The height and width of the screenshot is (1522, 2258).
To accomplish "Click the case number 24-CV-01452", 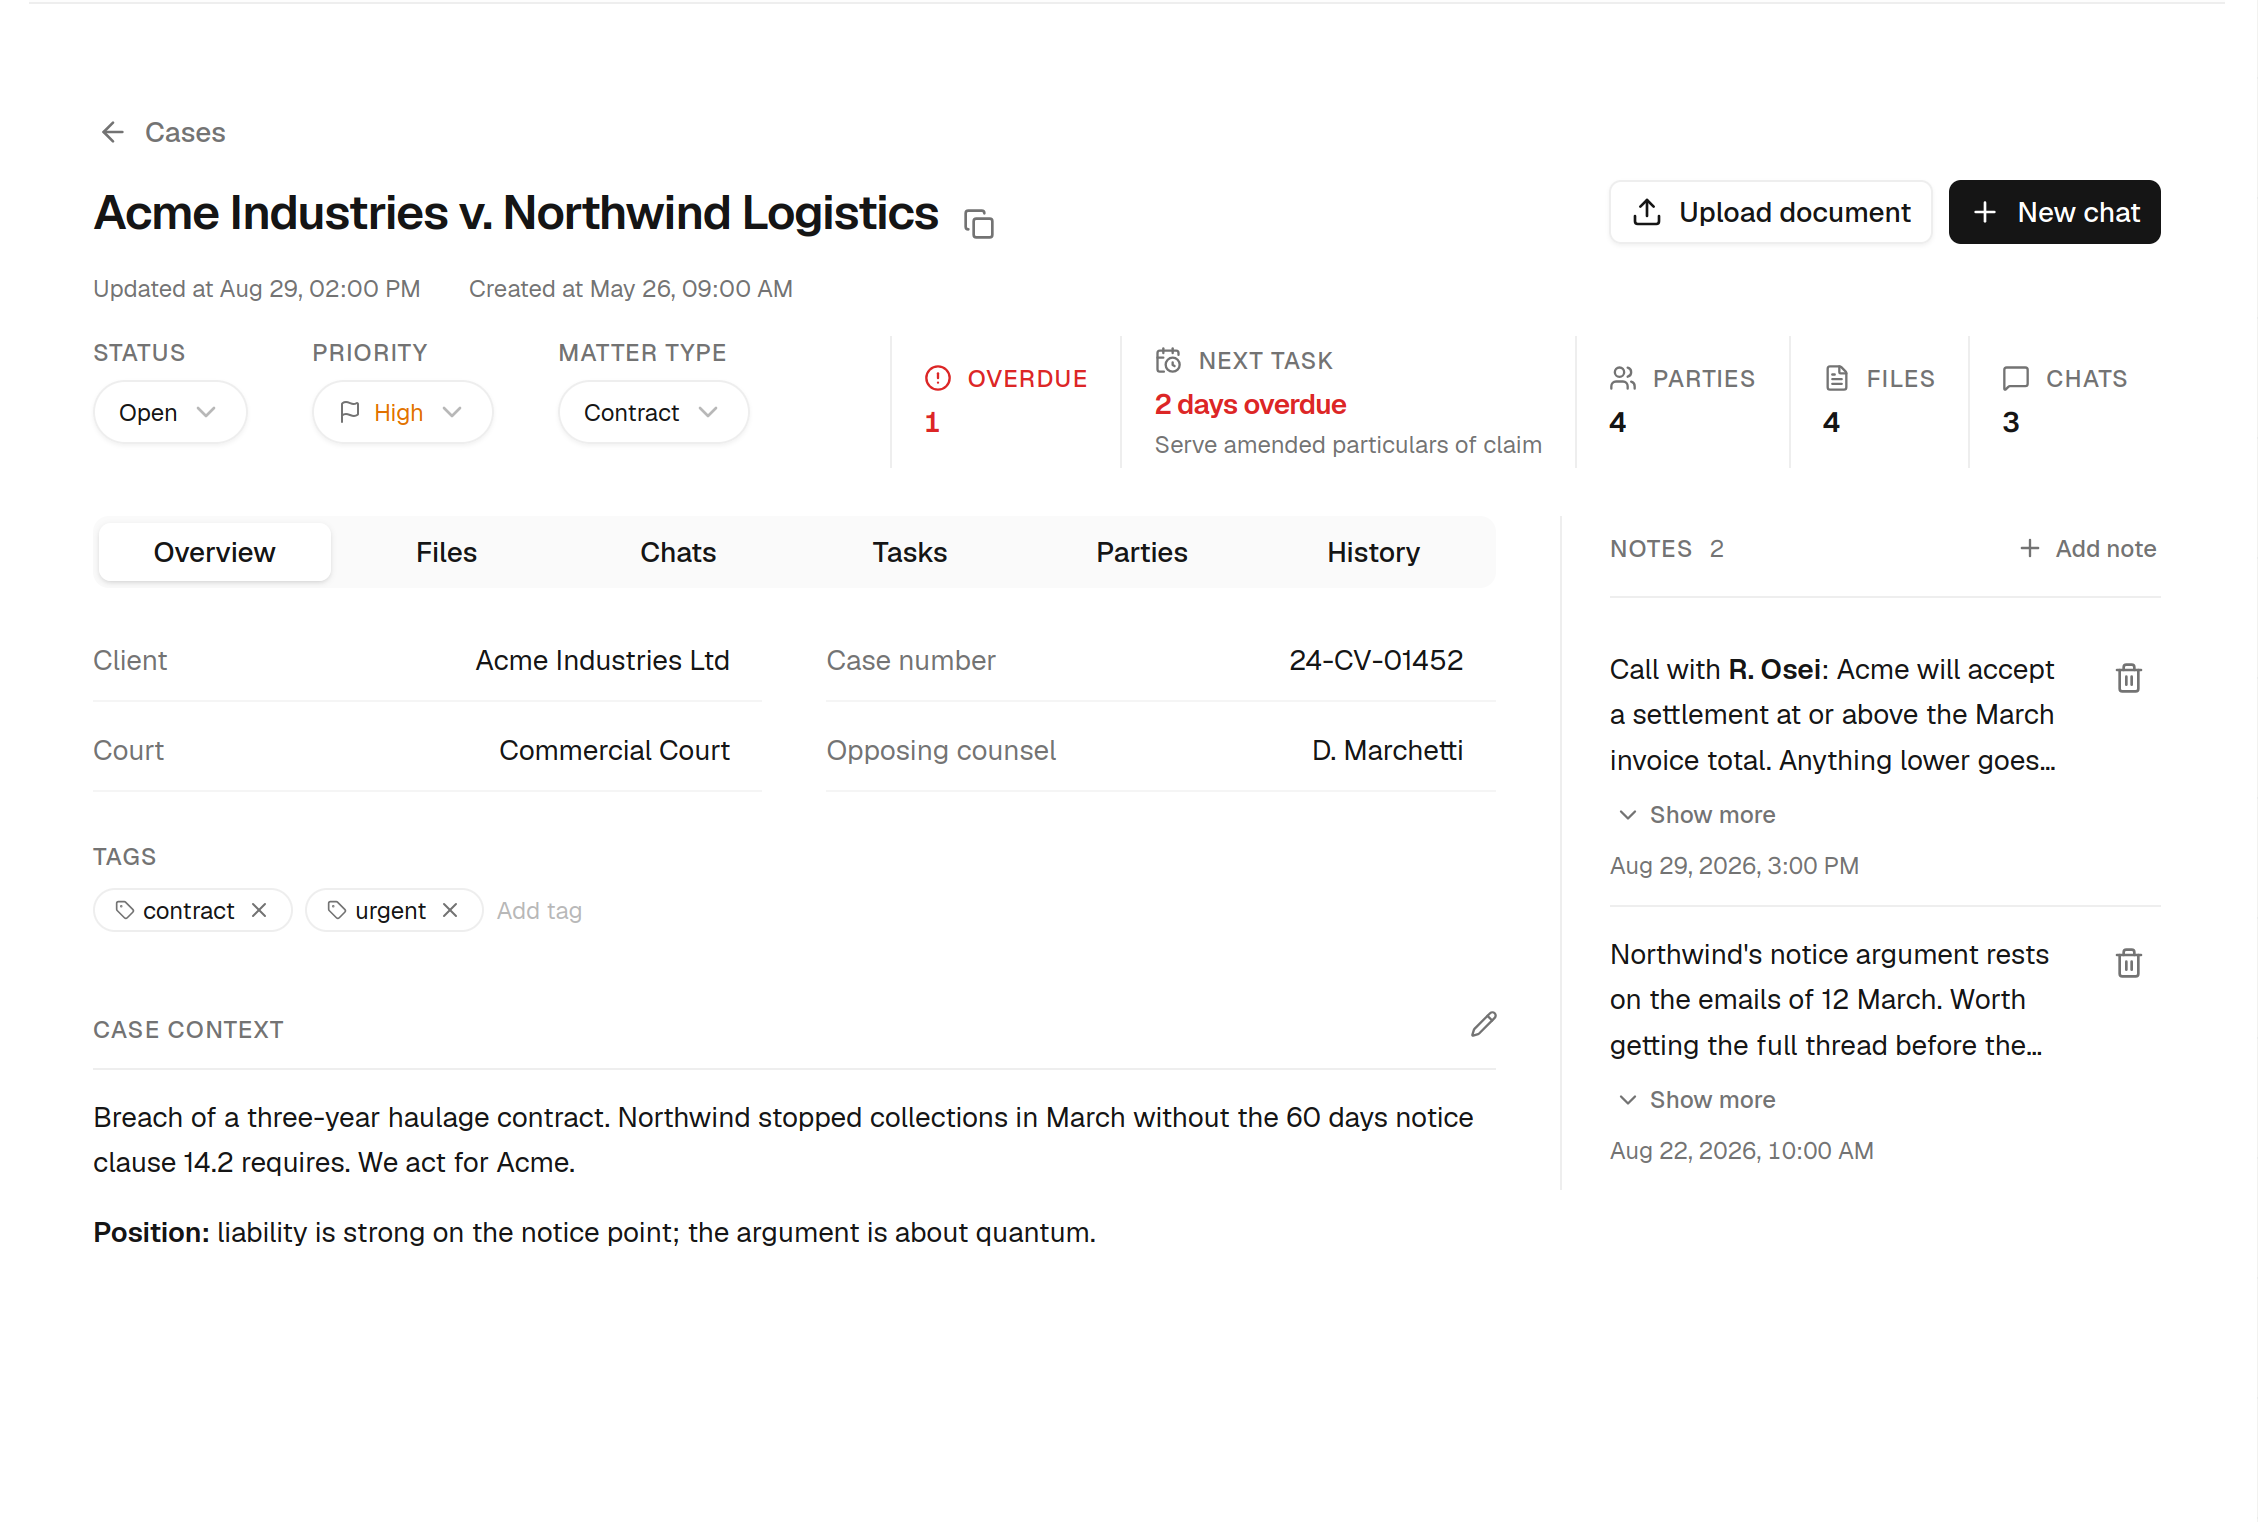I will [1376, 660].
